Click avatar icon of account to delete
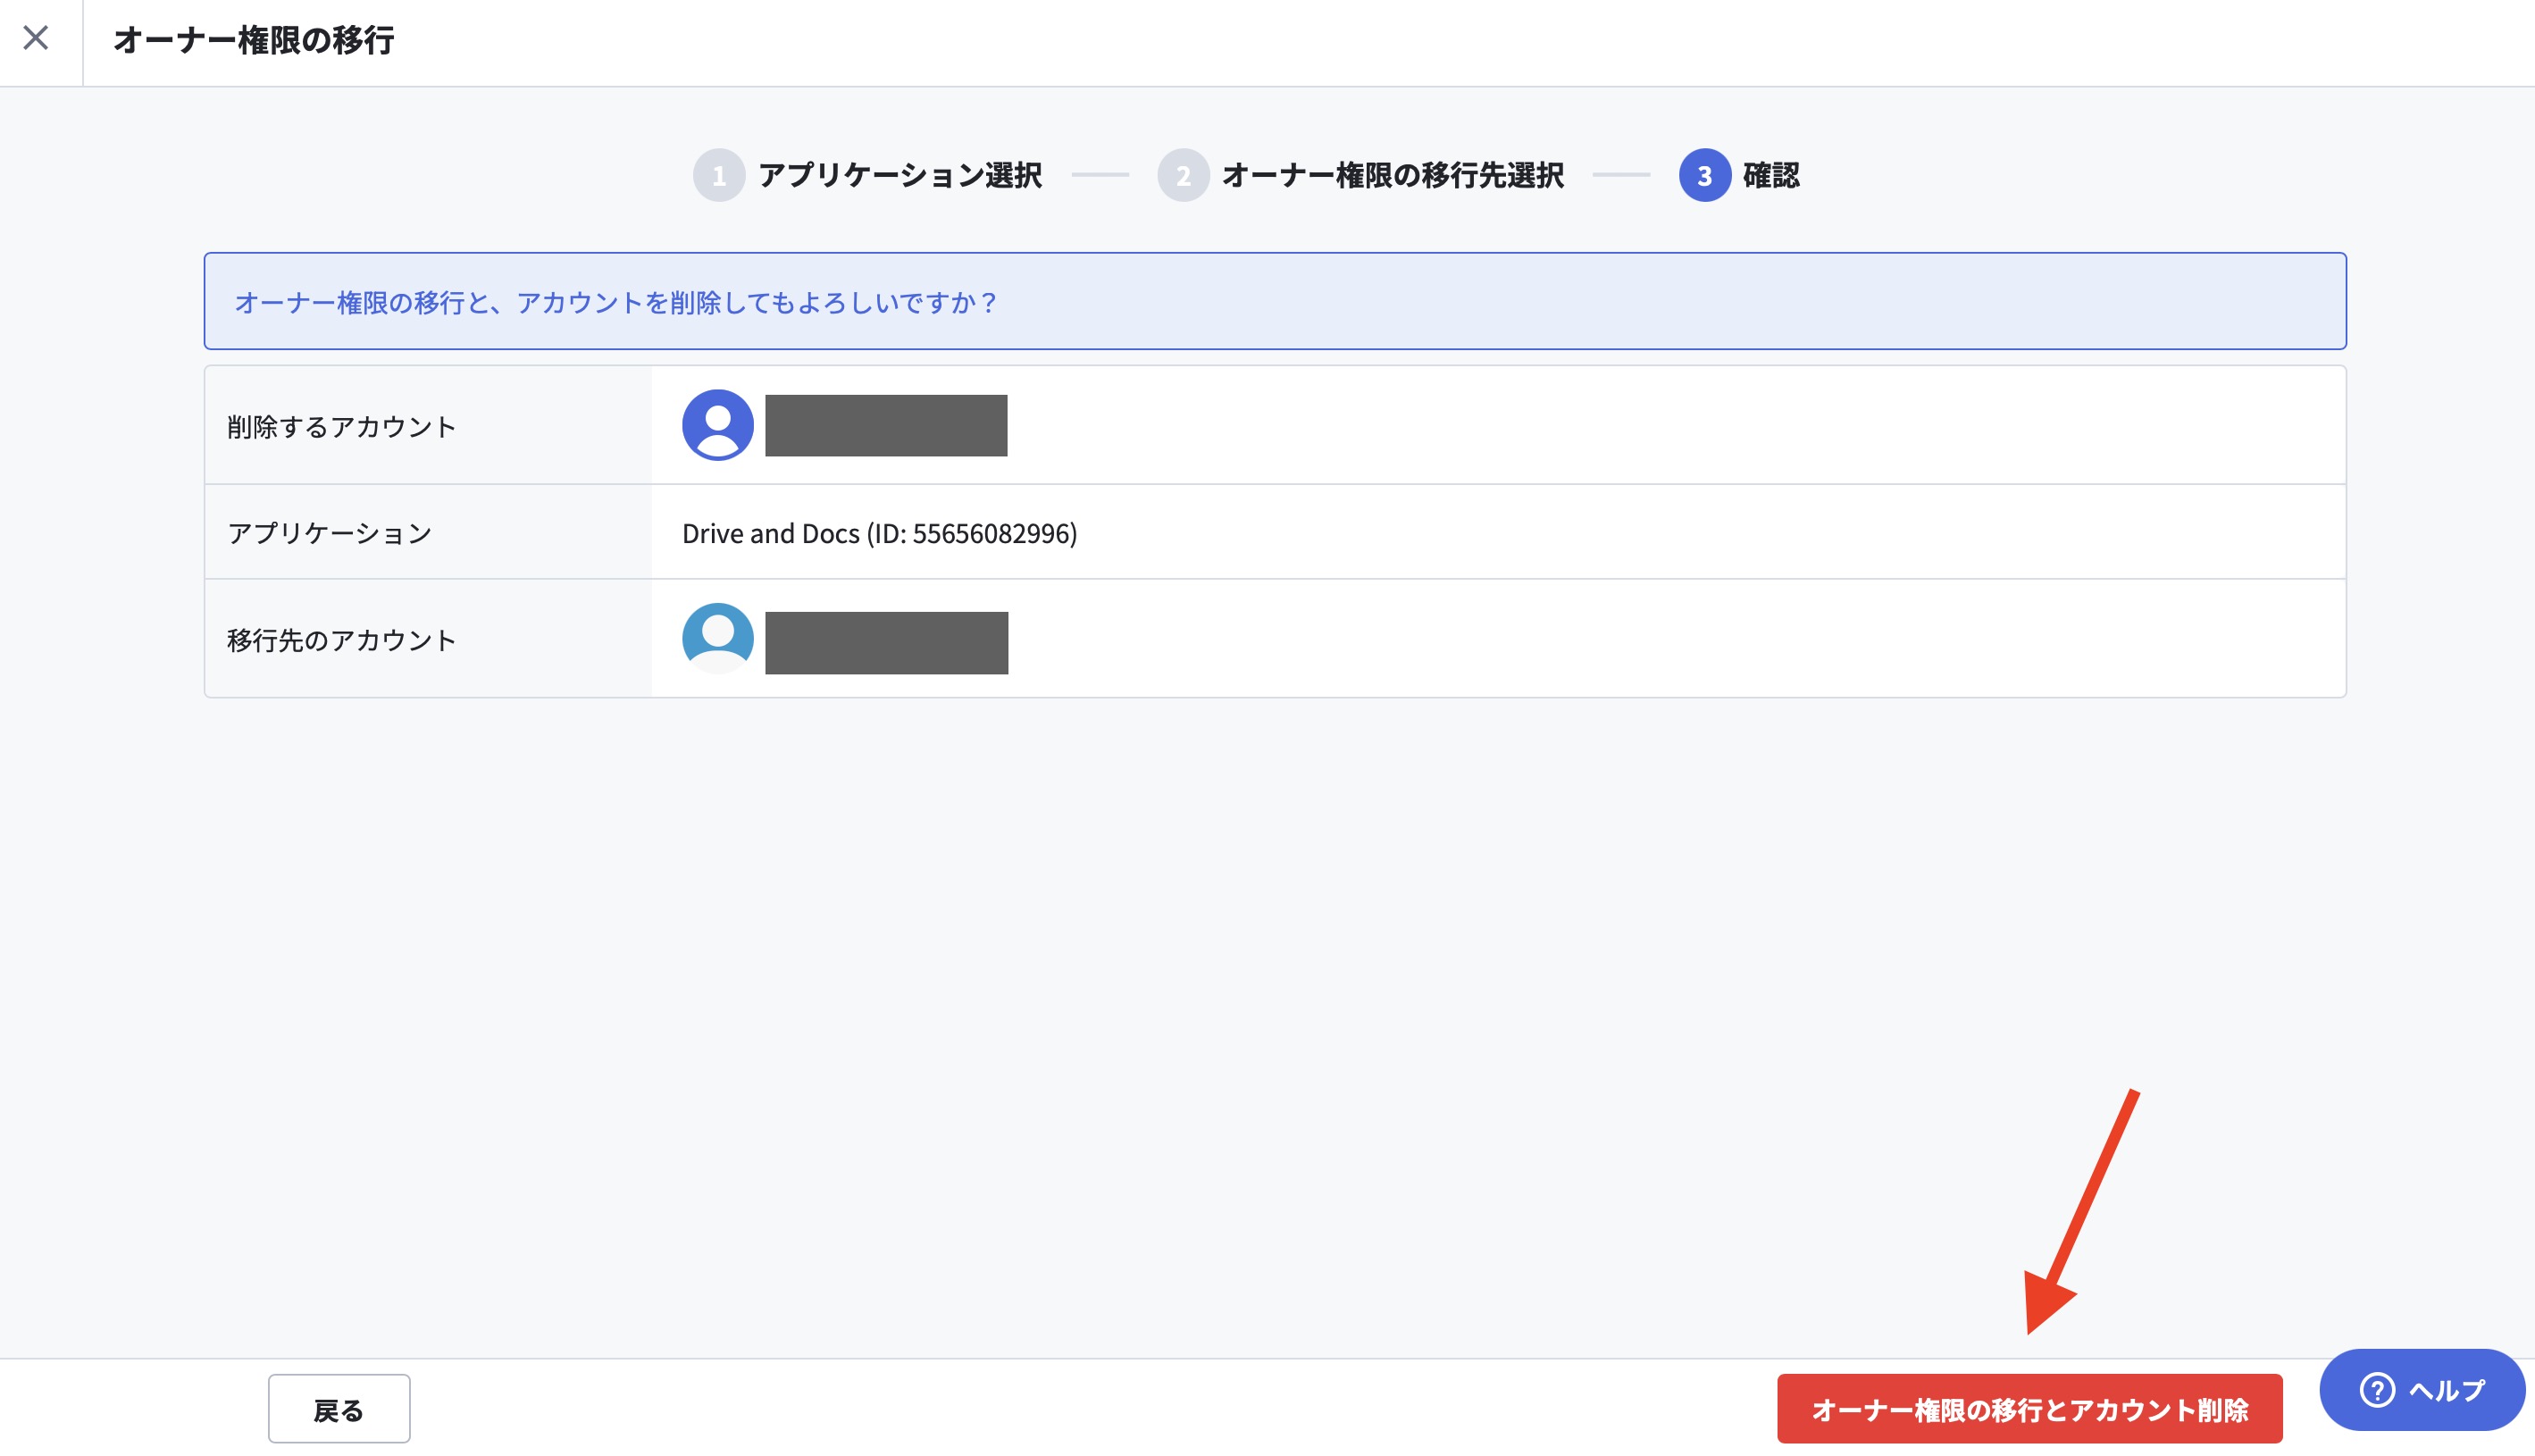This screenshot has width=2535, height=1456. [x=718, y=425]
